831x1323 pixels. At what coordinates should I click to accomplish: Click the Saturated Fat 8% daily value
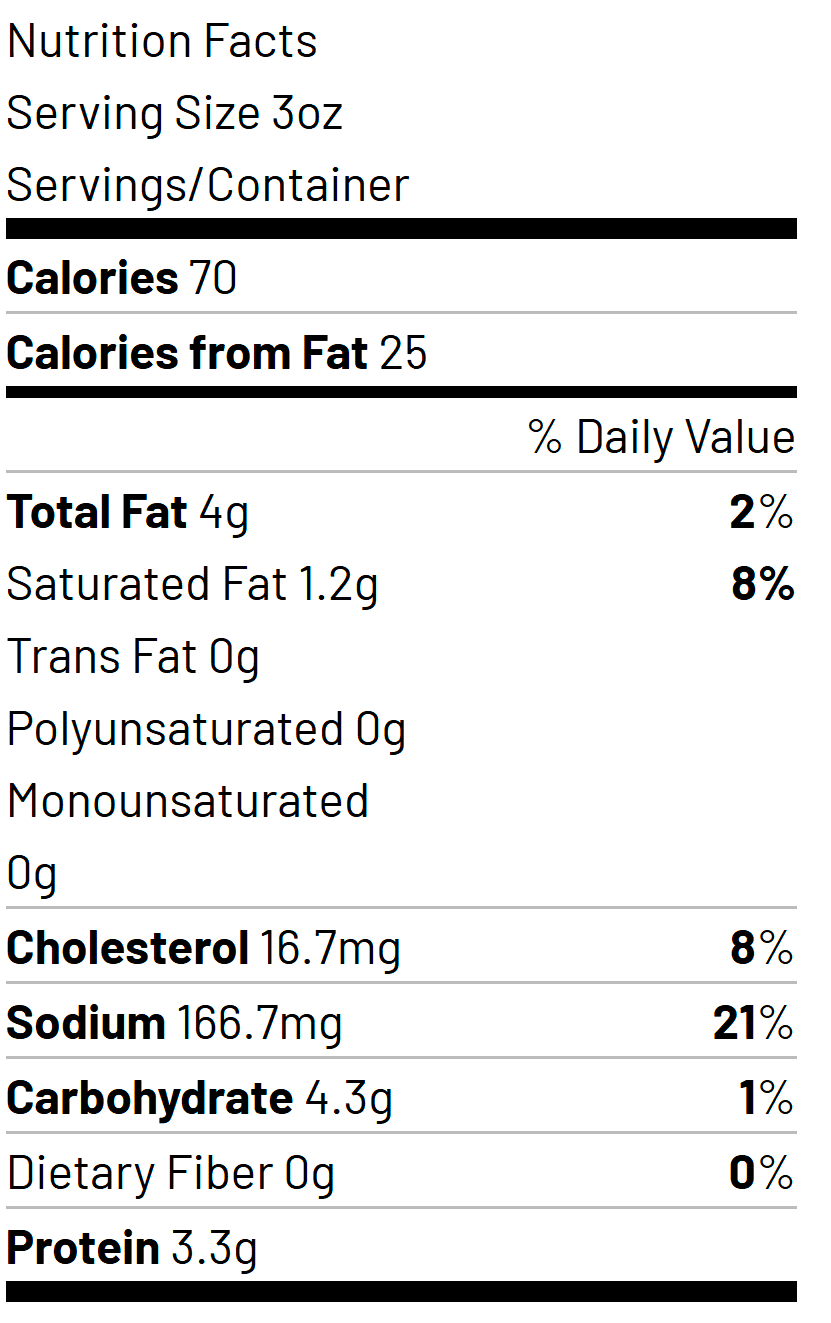[x=763, y=585]
